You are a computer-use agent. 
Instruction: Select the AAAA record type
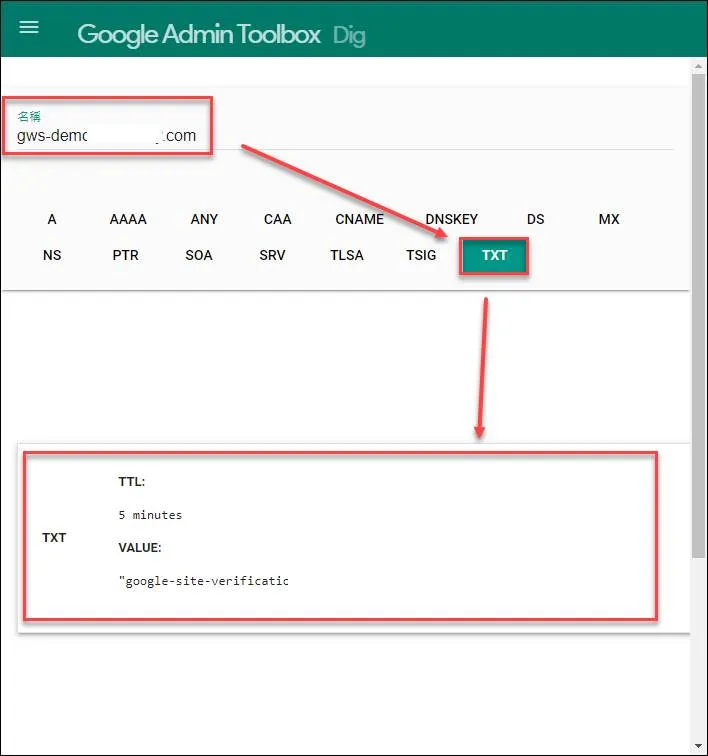[x=128, y=219]
